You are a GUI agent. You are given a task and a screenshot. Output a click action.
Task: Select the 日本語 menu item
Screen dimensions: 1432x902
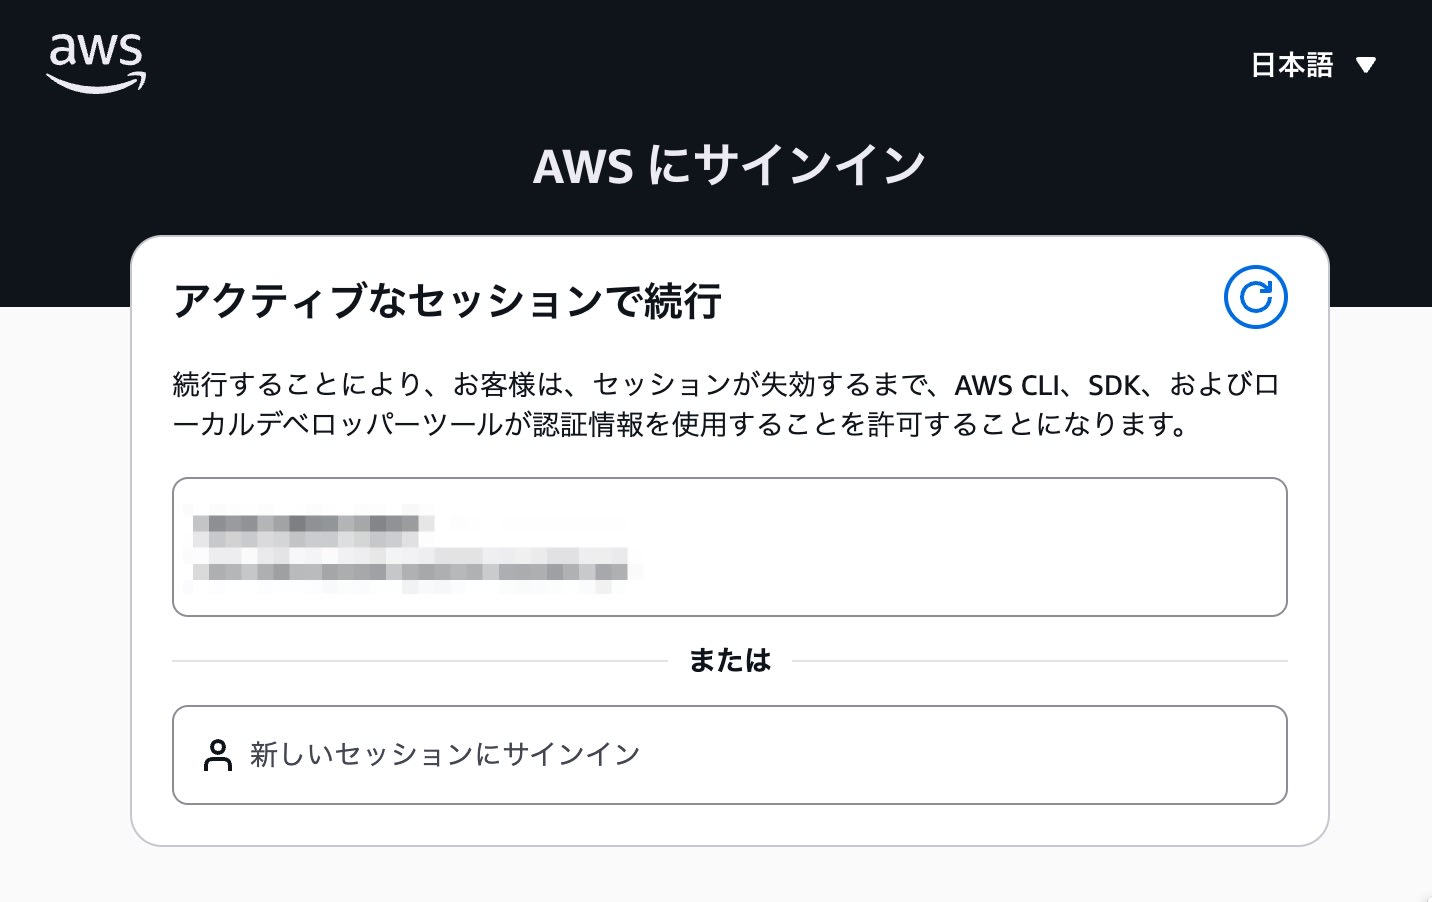(x=1293, y=64)
